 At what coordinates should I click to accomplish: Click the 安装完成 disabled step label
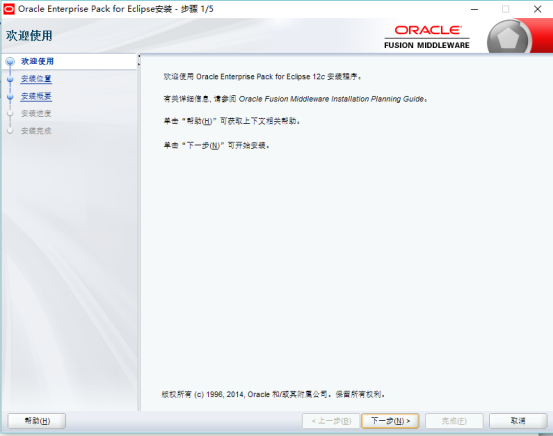36,131
